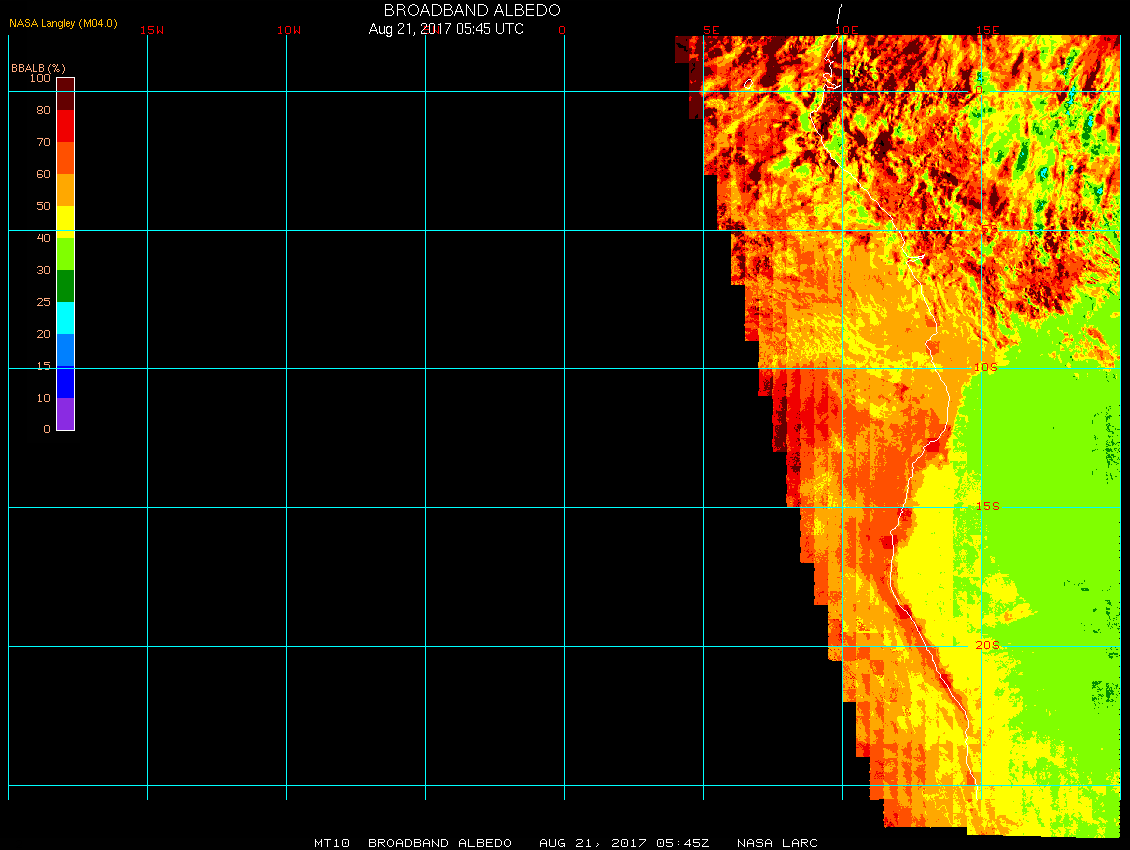Click the legend value 20

point(44,334)
